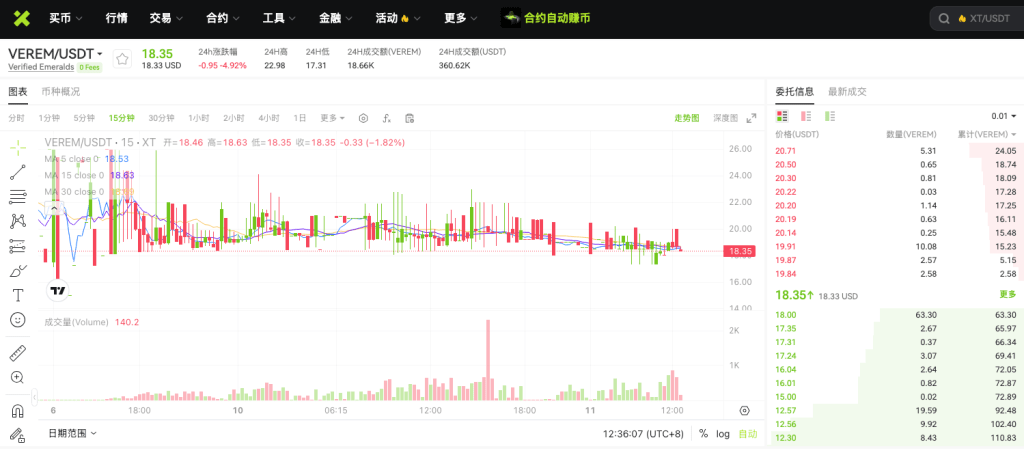This screenshot has height=453, width=1024.
Task: Open the 活动 menu
Action: coord(397,18)
